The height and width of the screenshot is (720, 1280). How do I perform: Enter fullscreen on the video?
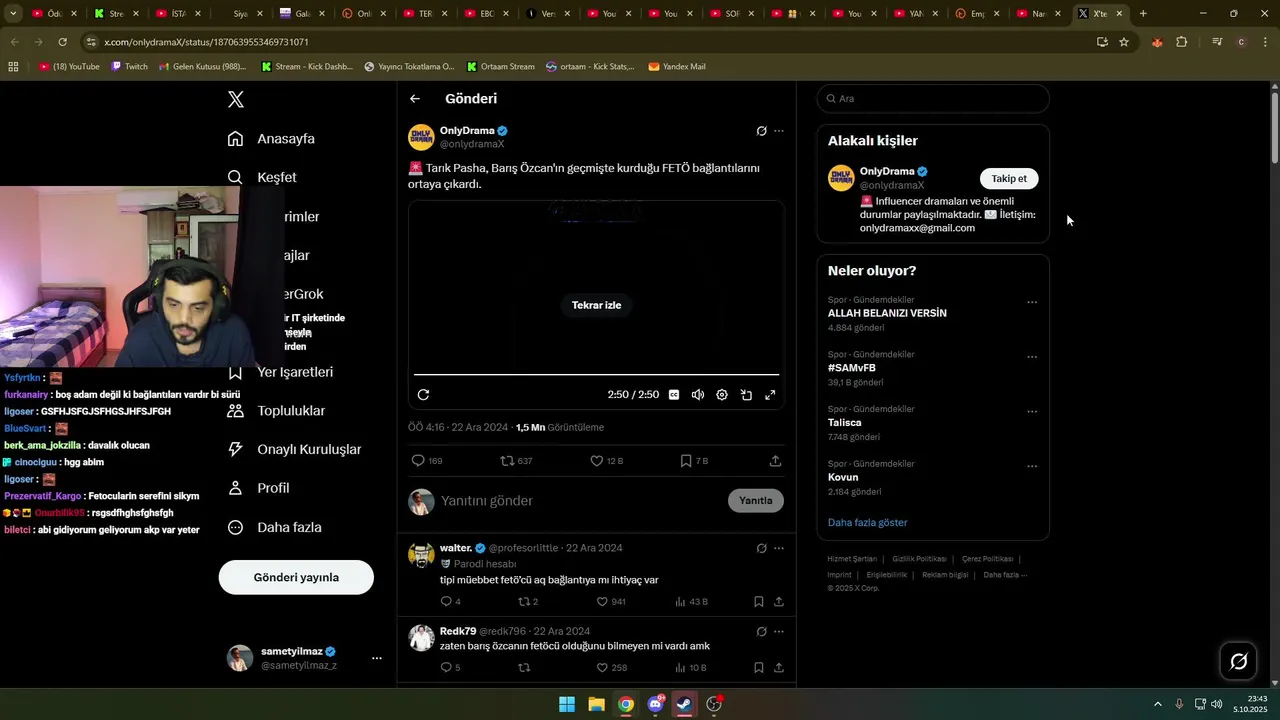pos(770,395)
